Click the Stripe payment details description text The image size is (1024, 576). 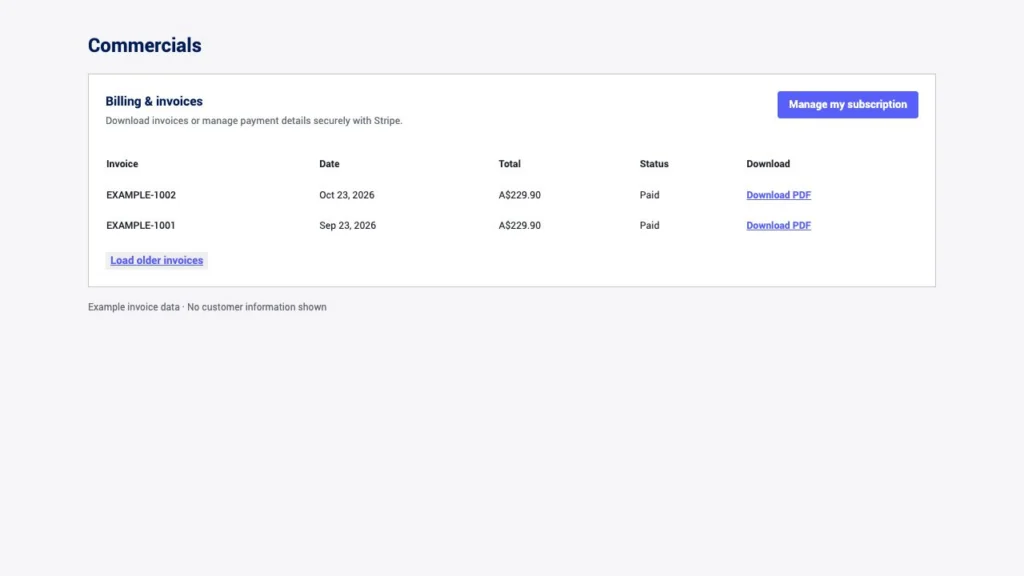[254, 121]
